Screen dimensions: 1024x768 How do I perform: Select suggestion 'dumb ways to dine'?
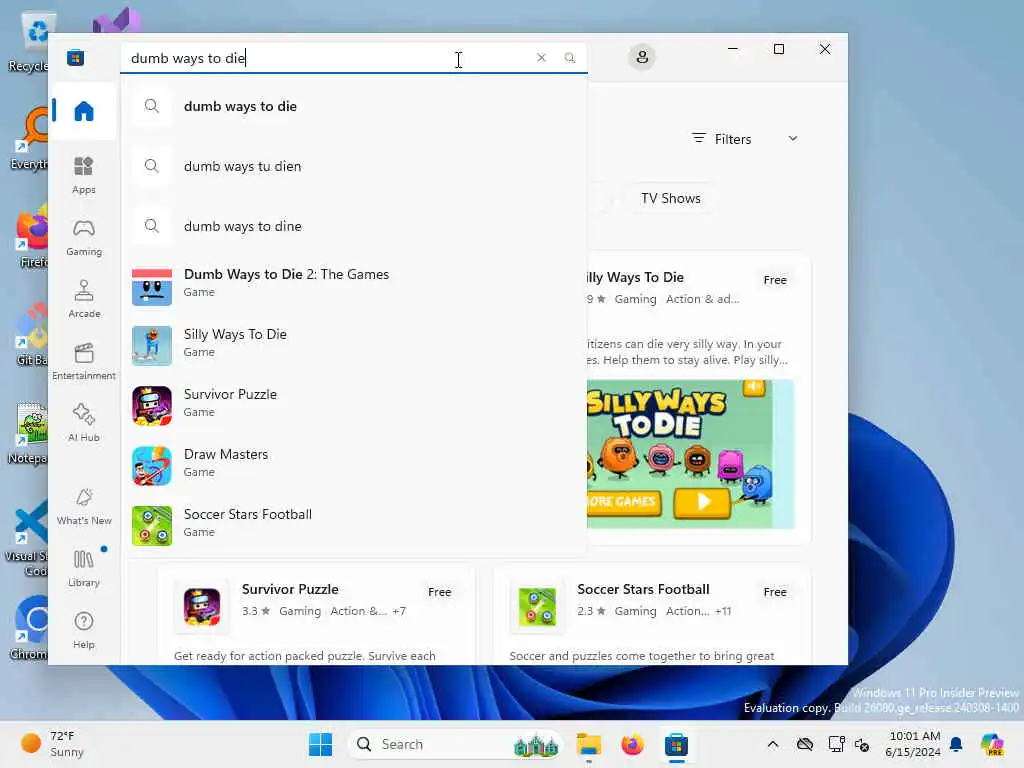354,226
